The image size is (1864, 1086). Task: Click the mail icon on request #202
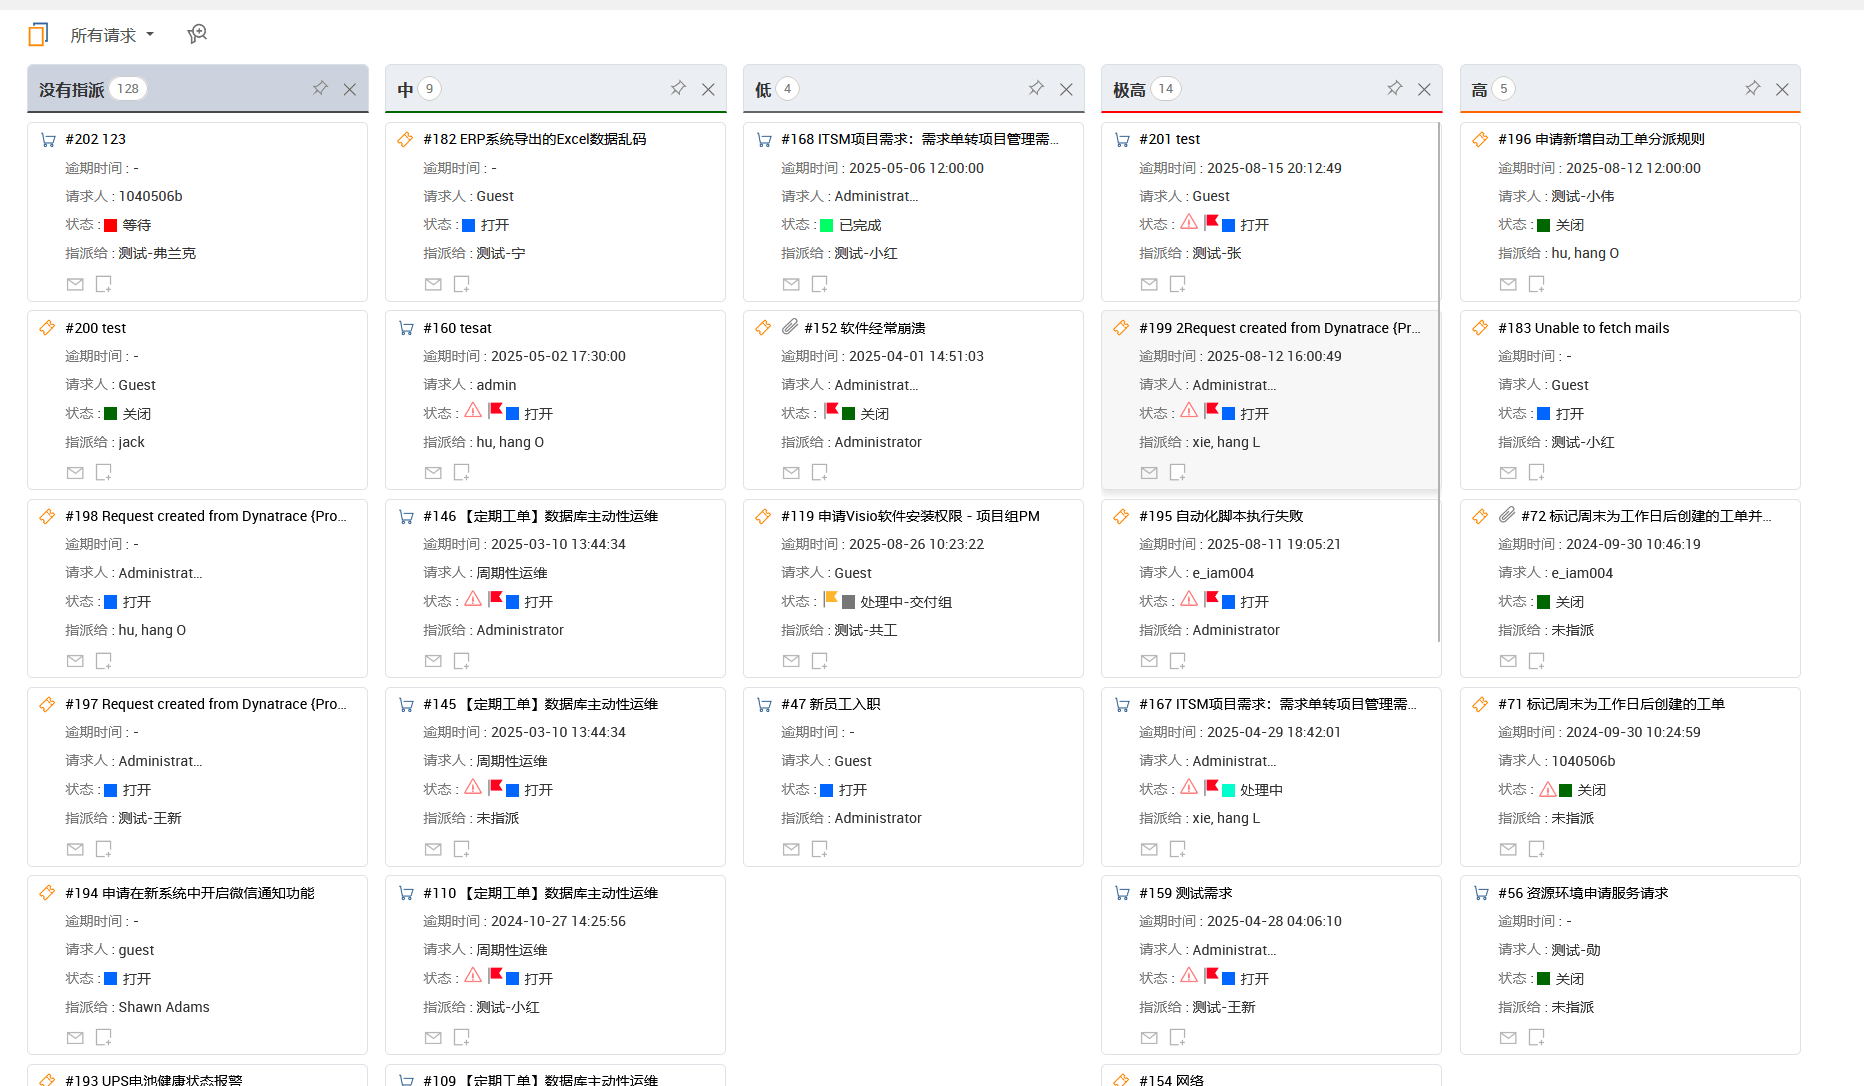pyautogui.click(x=75, y=284)
